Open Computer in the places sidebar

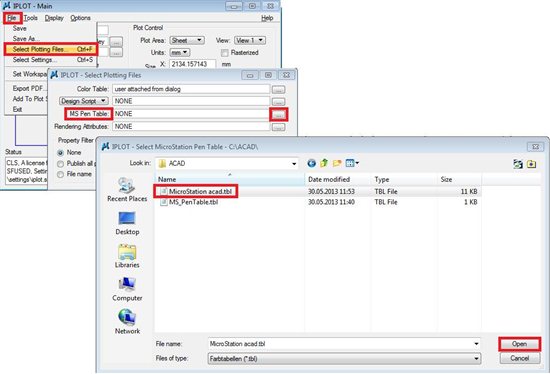127,289
